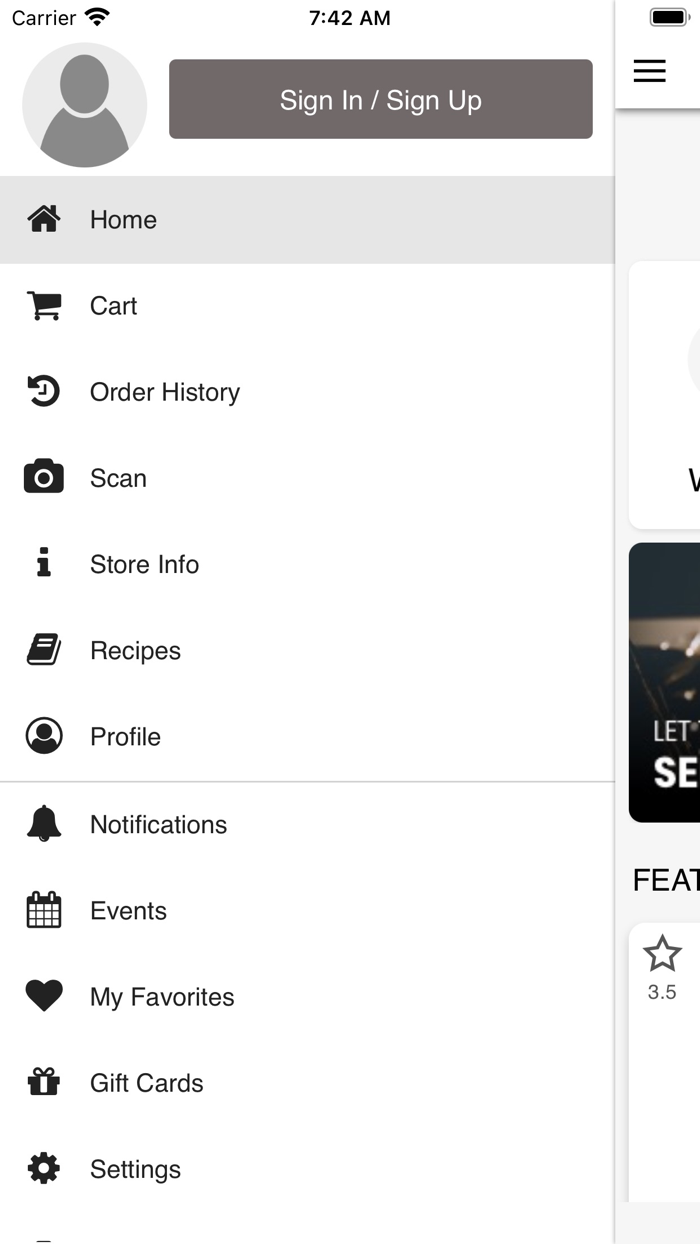Tap the My Favorites heart icon
This screenshot has width=700, height=1244.
pyautogui.click(x=44, y=996)
